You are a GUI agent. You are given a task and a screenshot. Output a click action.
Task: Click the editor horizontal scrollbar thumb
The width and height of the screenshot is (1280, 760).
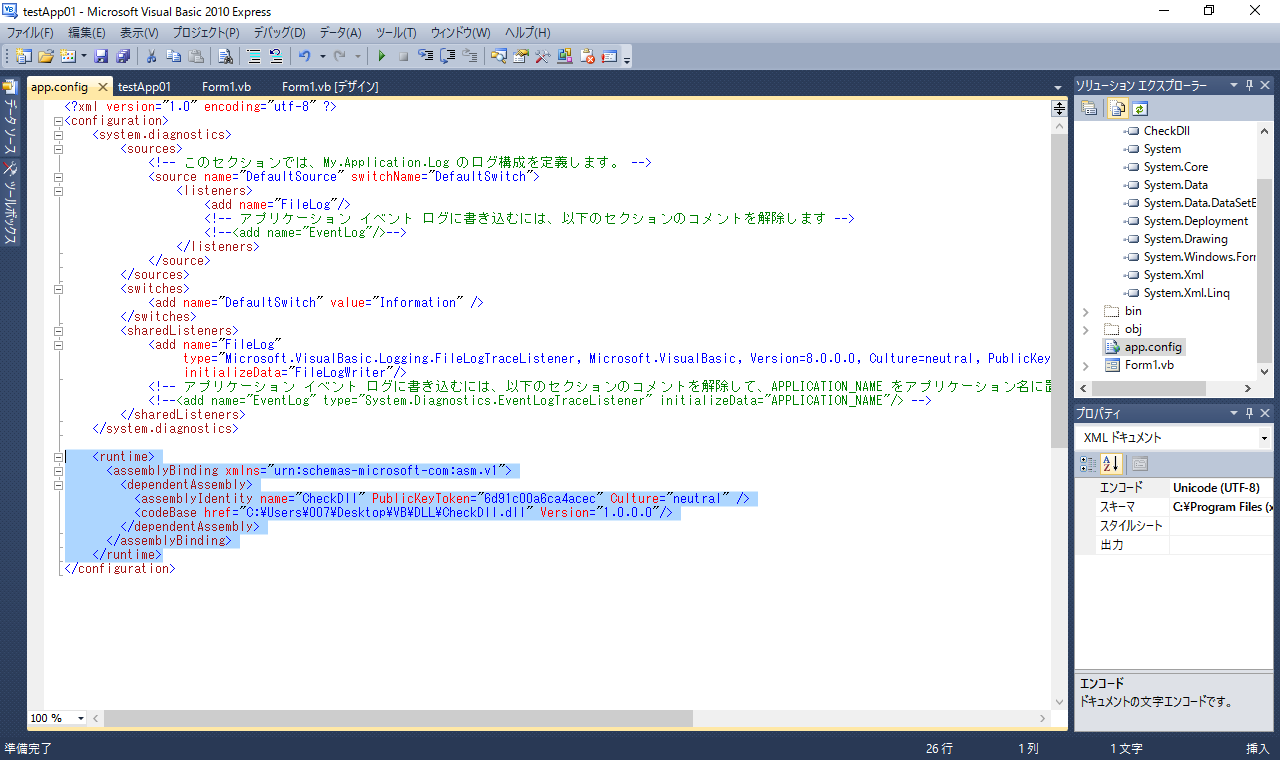click(x=398, y=718)
